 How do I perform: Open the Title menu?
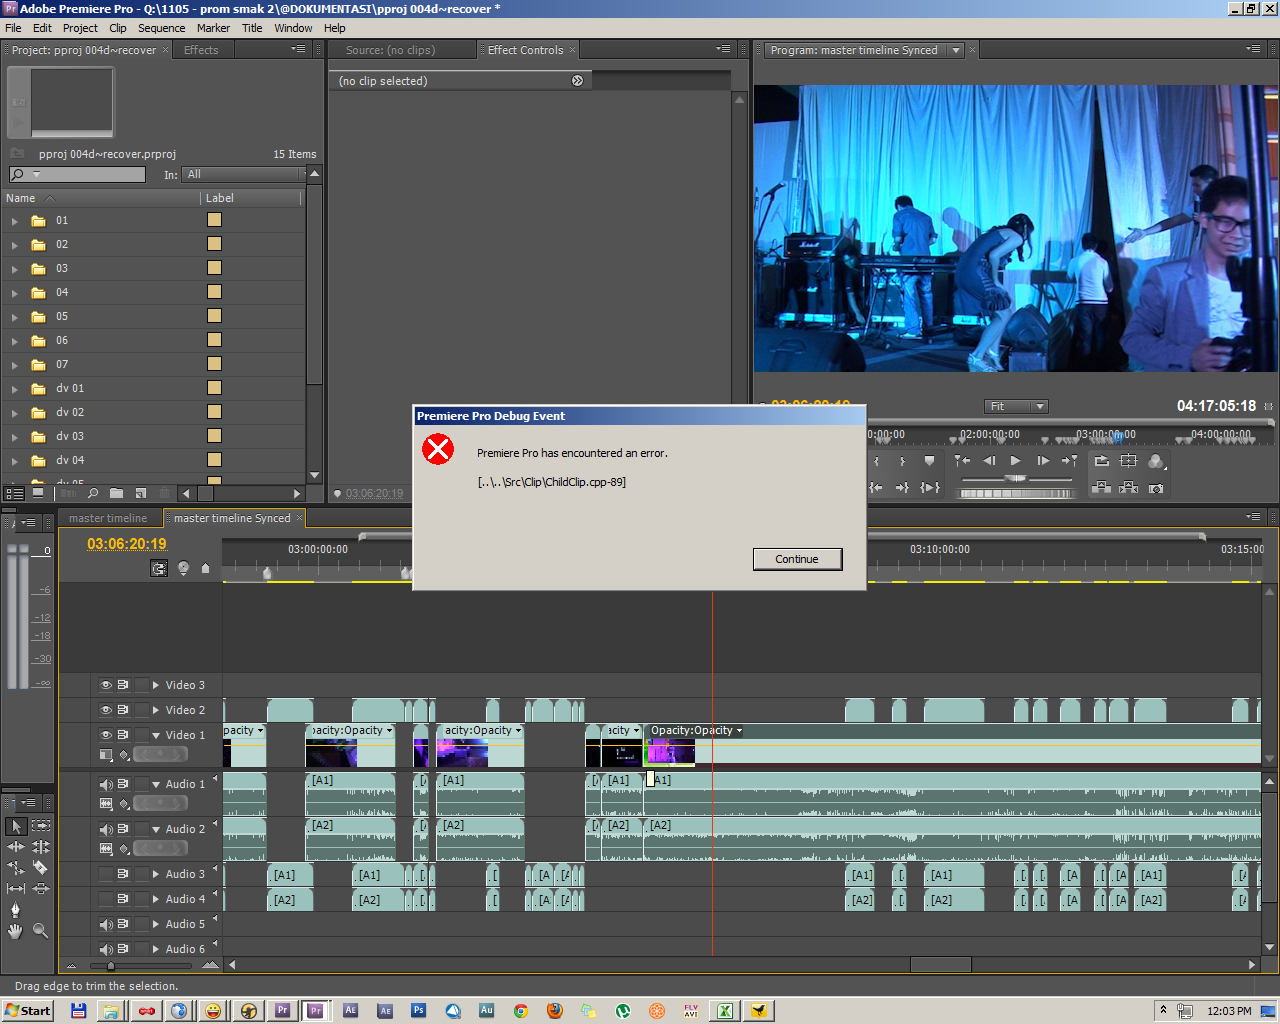252,28
